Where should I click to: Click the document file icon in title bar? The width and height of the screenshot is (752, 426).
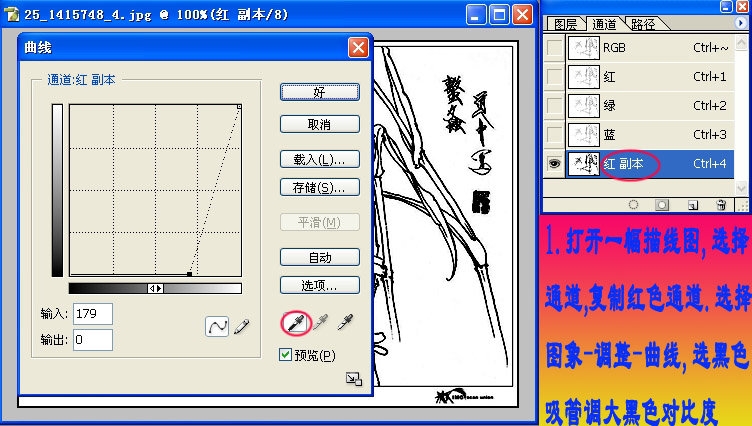(12, 14)
